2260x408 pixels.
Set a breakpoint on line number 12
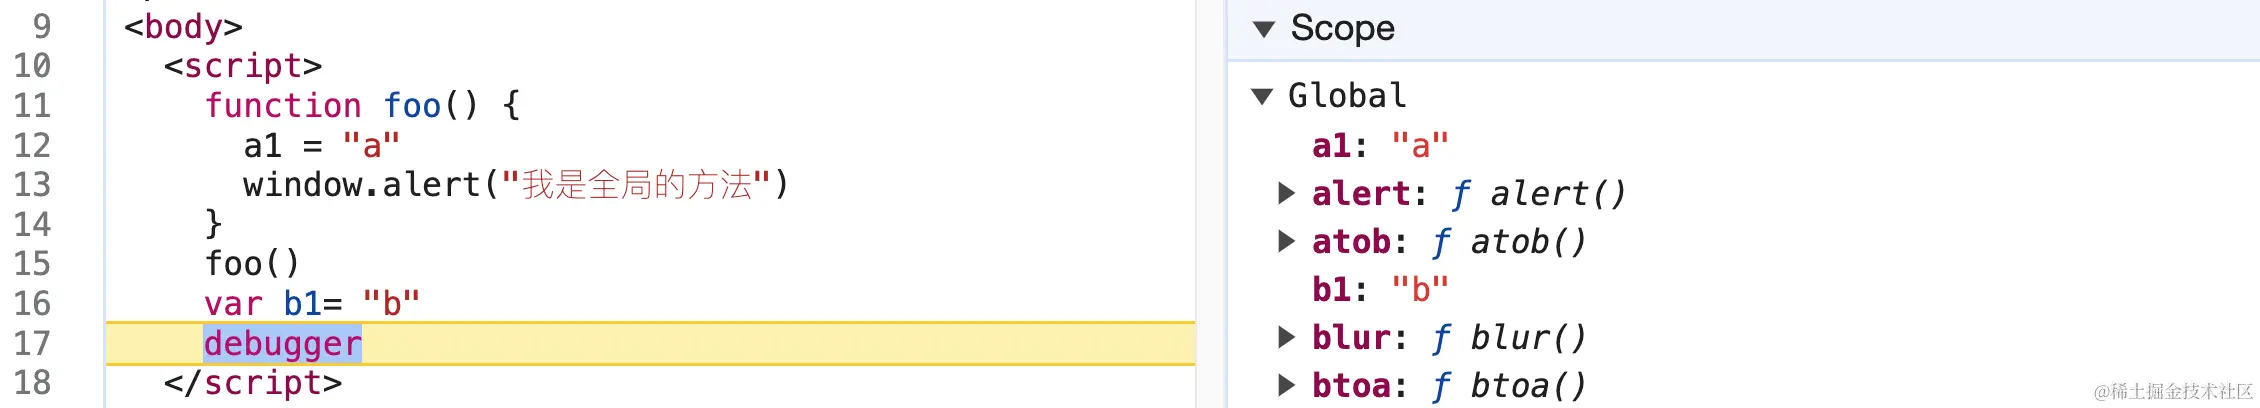pyautogui.click(x=32, y=146)
